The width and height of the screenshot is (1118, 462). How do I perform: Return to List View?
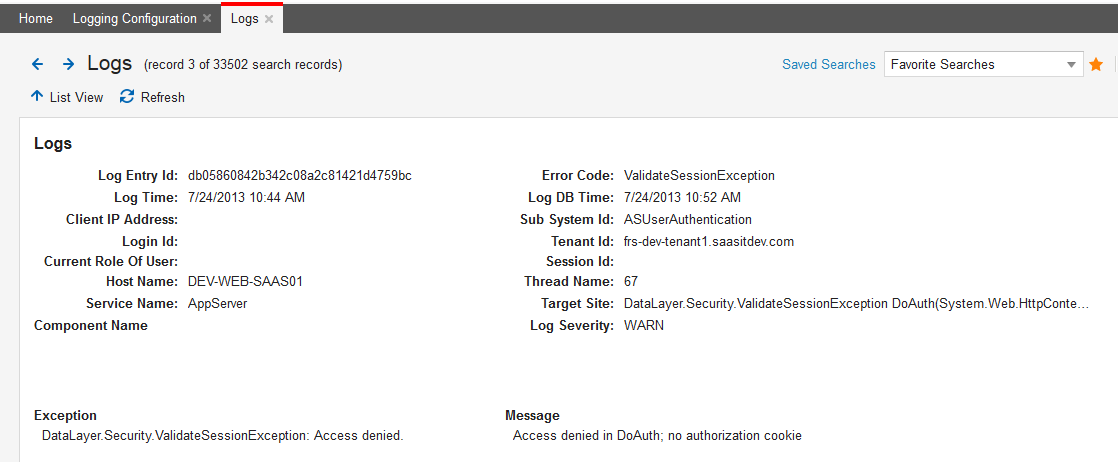point(67,97)
